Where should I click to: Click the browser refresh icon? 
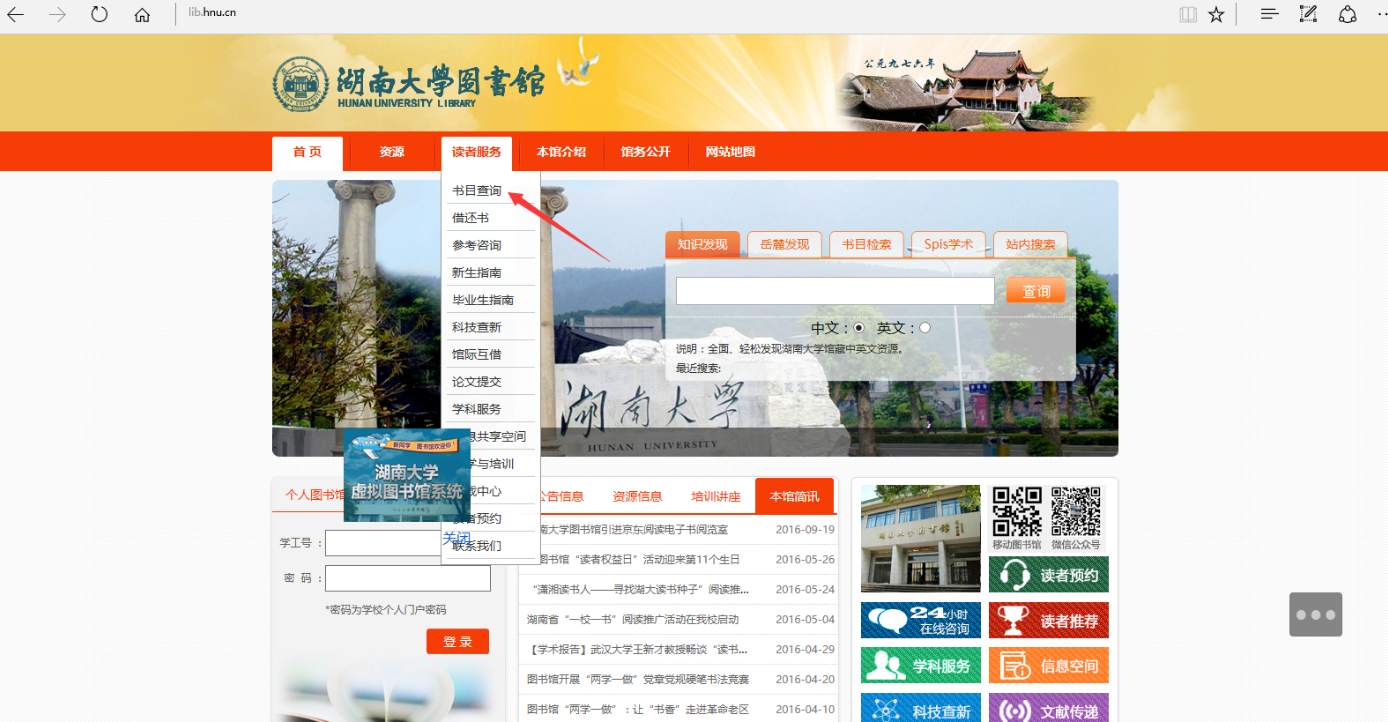tap(99, 15)
